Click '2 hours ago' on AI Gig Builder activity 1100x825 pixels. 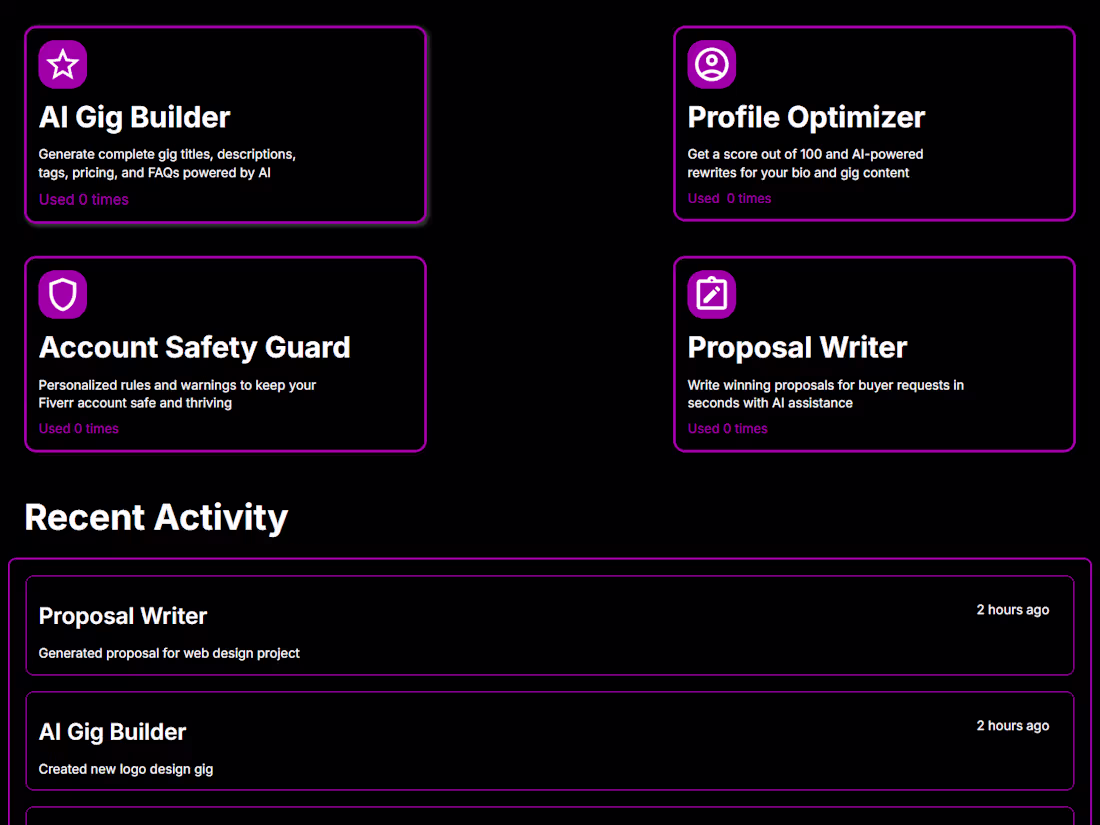coord(1012,725)
